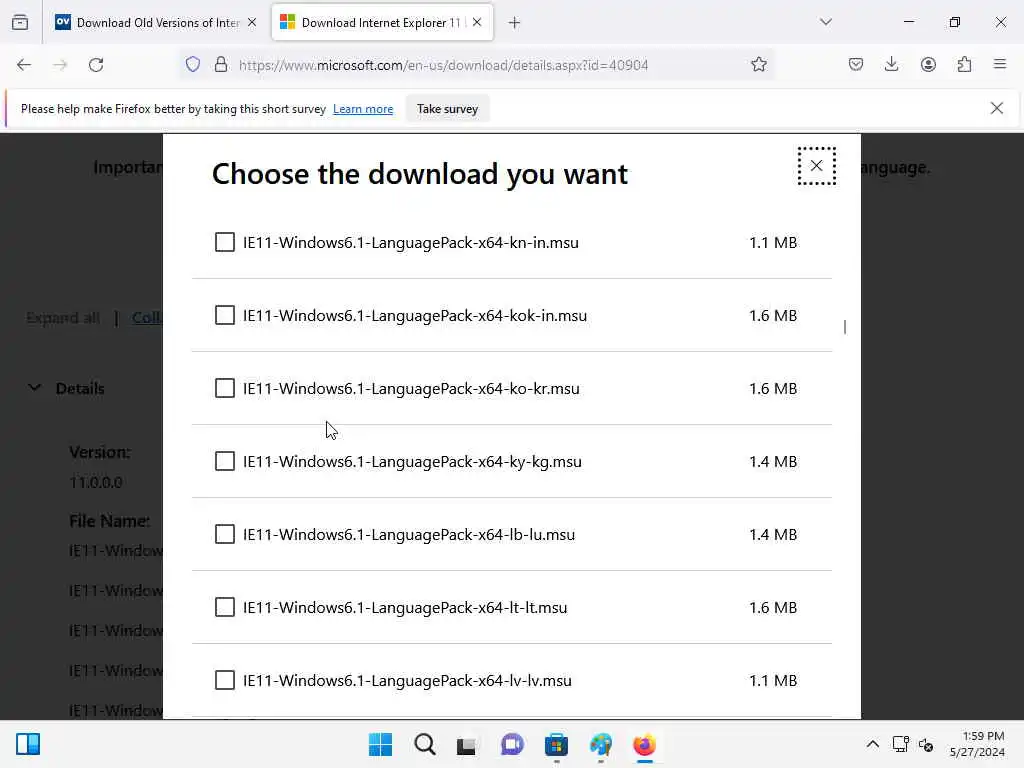Click Expand all link on page
This screenshot has height=768, width=1024.
(x=63, y=318)
